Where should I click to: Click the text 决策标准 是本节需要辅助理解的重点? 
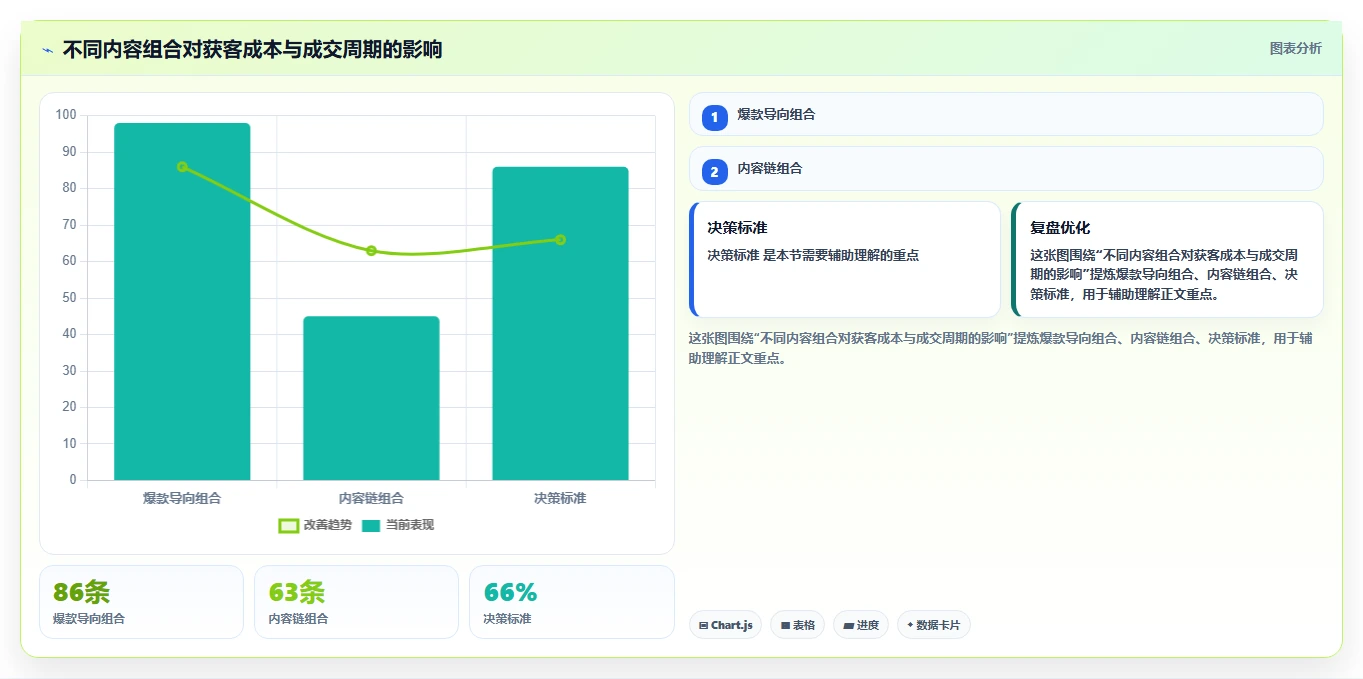pyautogui.click(x=813, y=255)
